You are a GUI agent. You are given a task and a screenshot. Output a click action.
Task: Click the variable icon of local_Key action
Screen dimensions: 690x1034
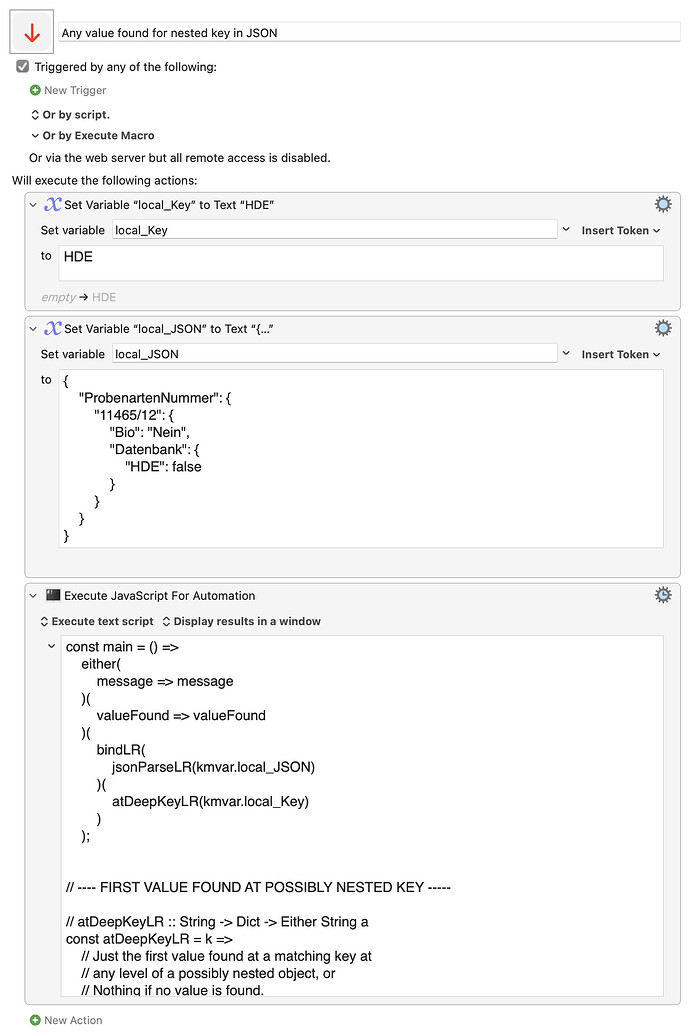[x=53, y=204]
